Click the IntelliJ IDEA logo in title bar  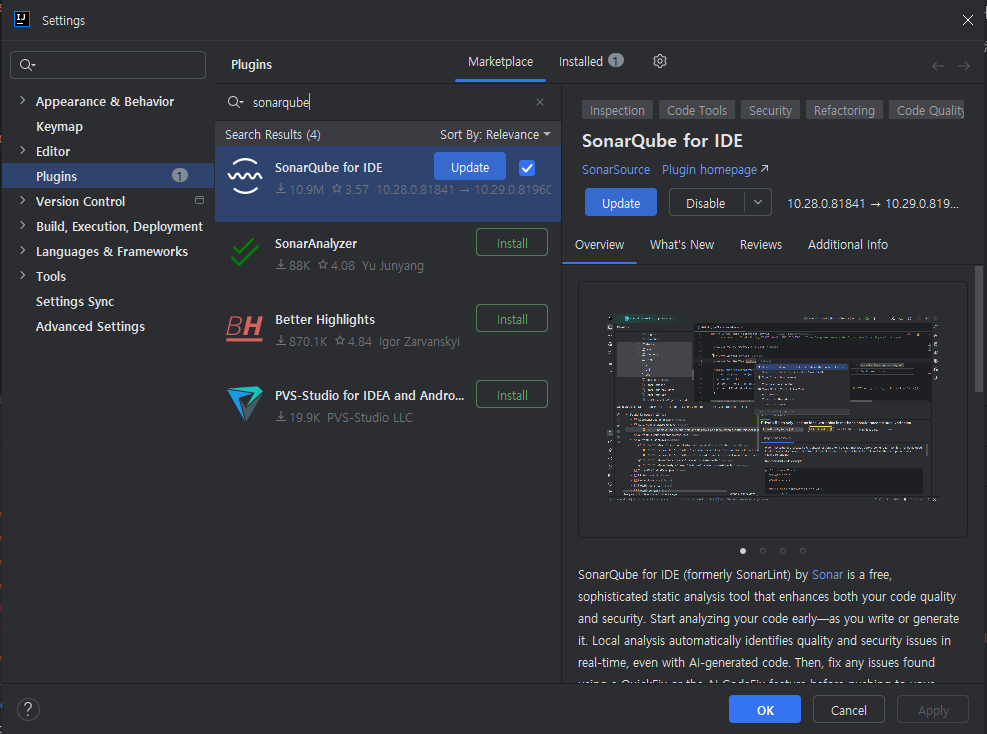pos(21,20)
